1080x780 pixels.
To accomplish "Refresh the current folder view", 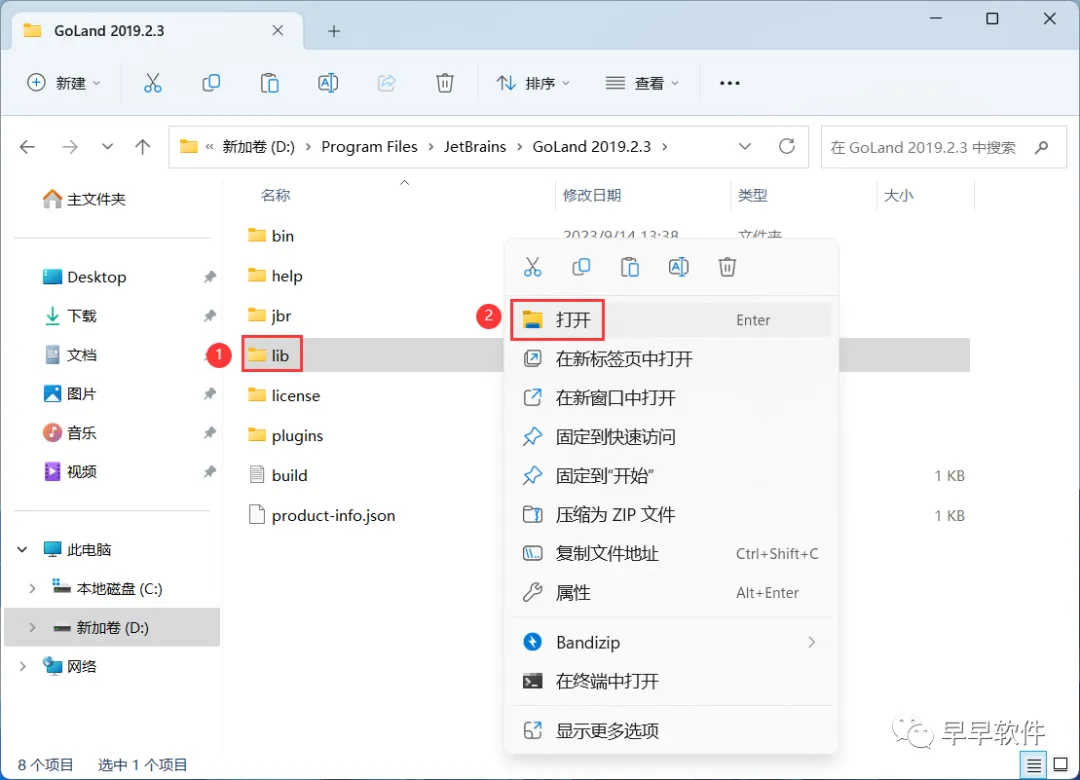I will [787, 146].
